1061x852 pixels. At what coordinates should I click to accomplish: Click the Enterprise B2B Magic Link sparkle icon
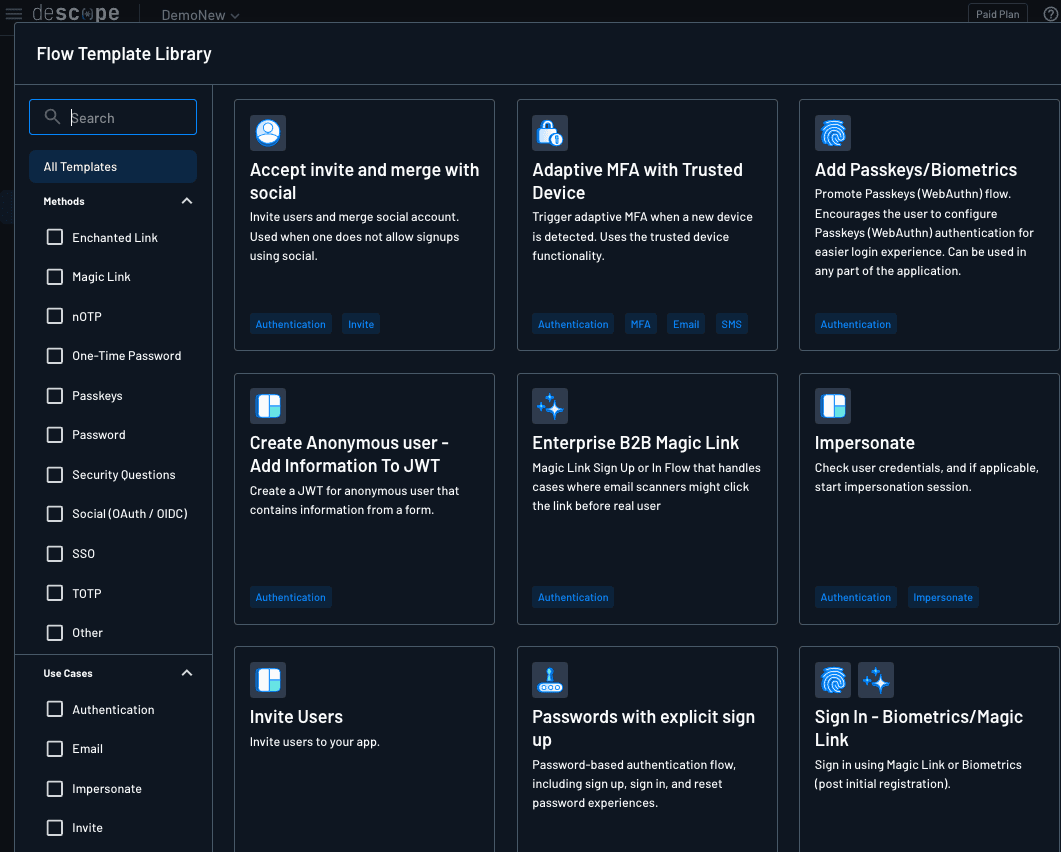pyautogui.click(x=550, y=405)
